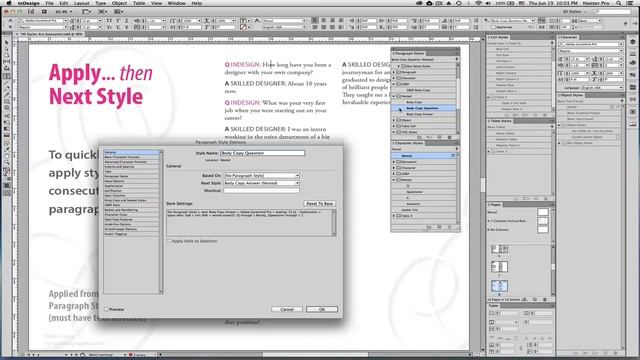Click OK in Paragraph Style Options
Viewport: 640px width, 360px height.
(322, 309)
